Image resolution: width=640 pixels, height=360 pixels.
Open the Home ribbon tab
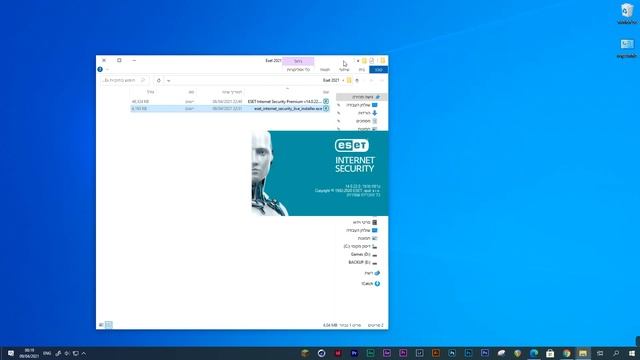(x=362, y=70)
